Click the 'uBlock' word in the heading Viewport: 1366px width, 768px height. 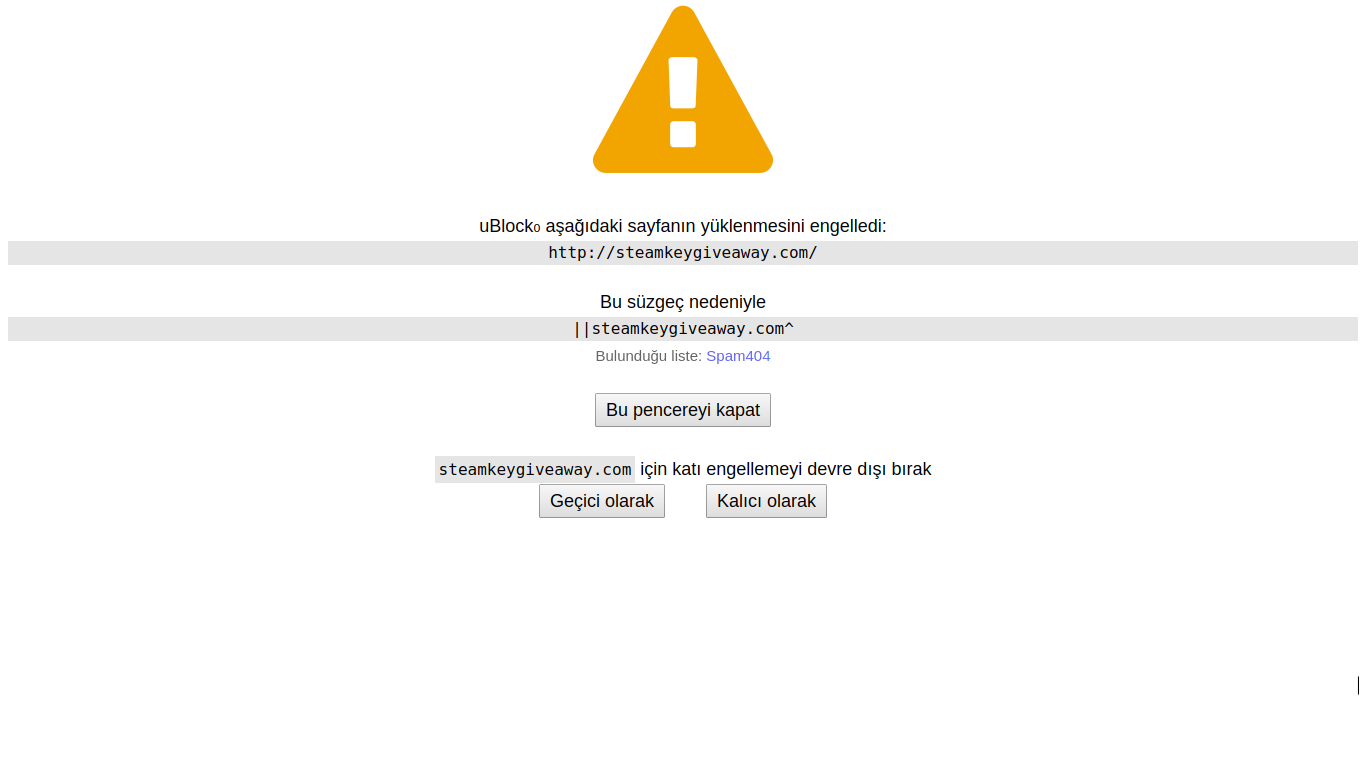(506, 226)
